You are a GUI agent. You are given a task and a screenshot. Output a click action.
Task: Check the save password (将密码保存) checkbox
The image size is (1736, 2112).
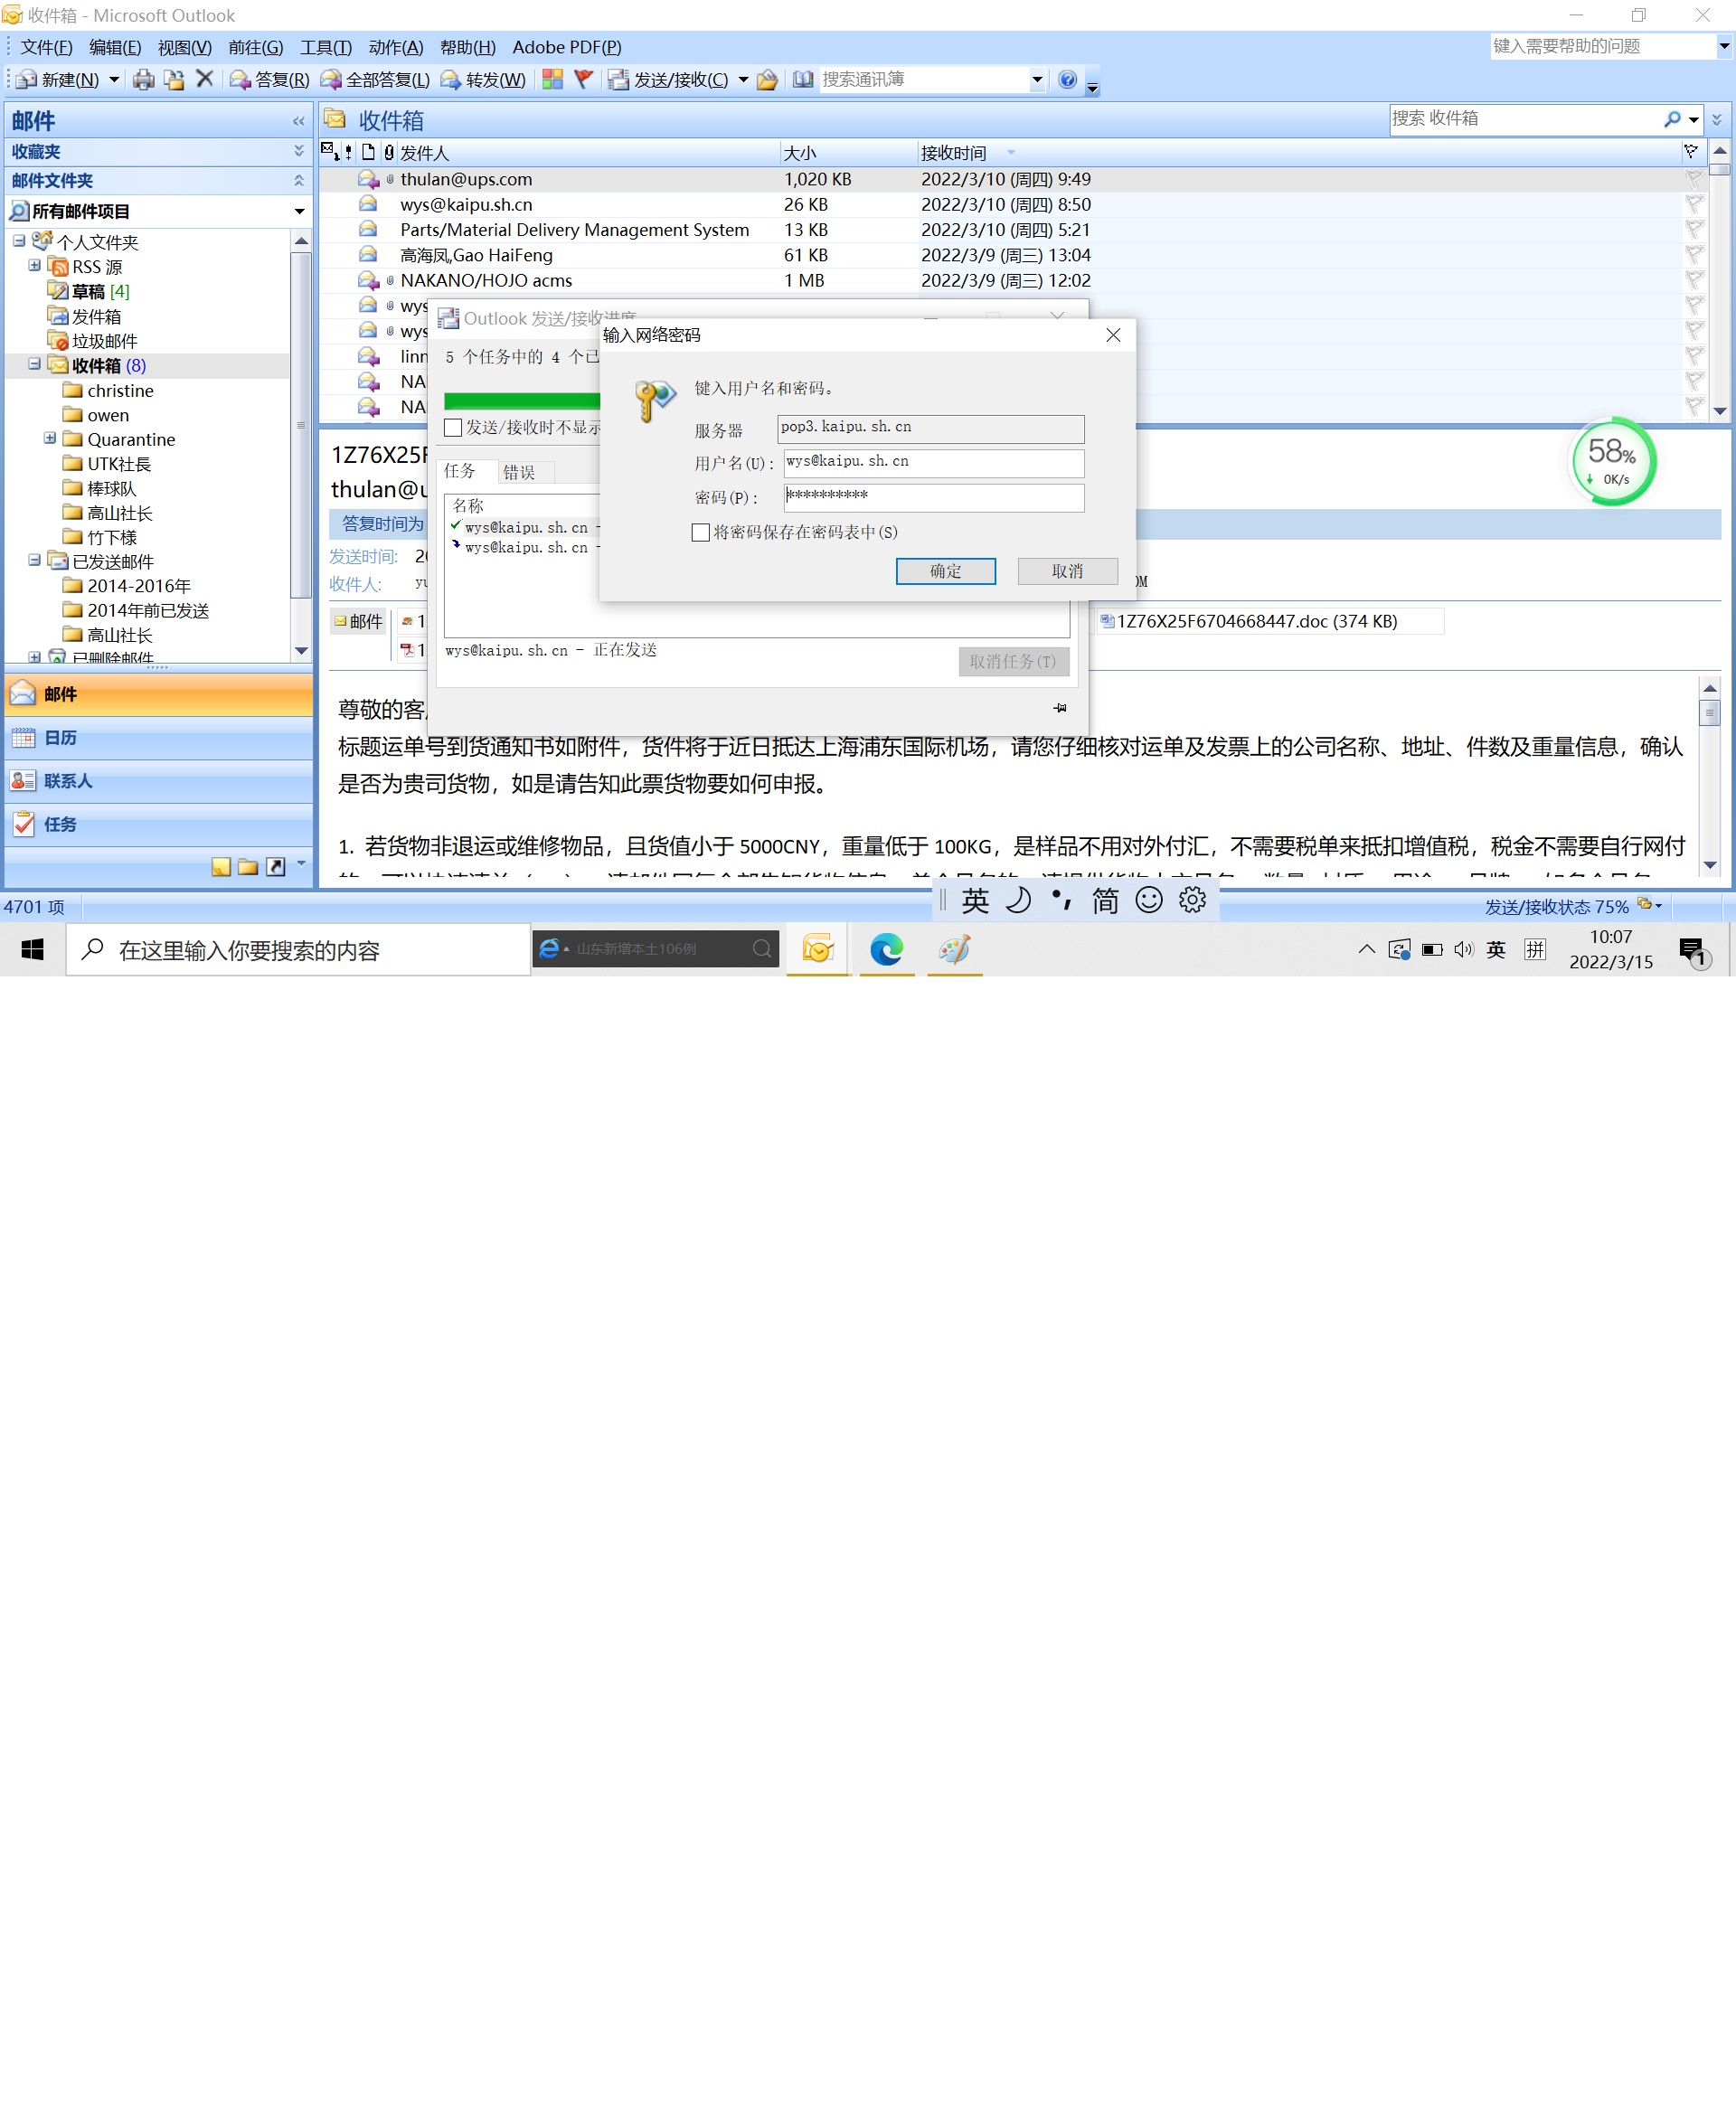point(701,532)
